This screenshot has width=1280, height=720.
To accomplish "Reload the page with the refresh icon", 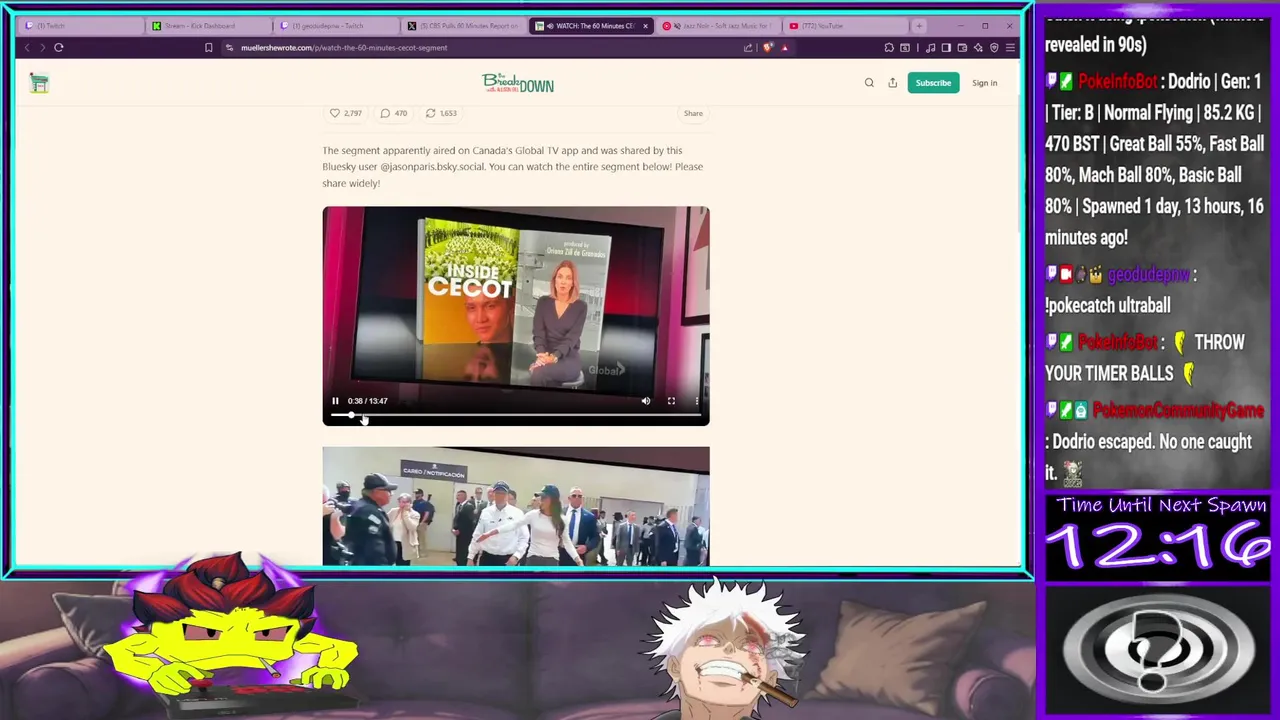I will coord(59,47).
